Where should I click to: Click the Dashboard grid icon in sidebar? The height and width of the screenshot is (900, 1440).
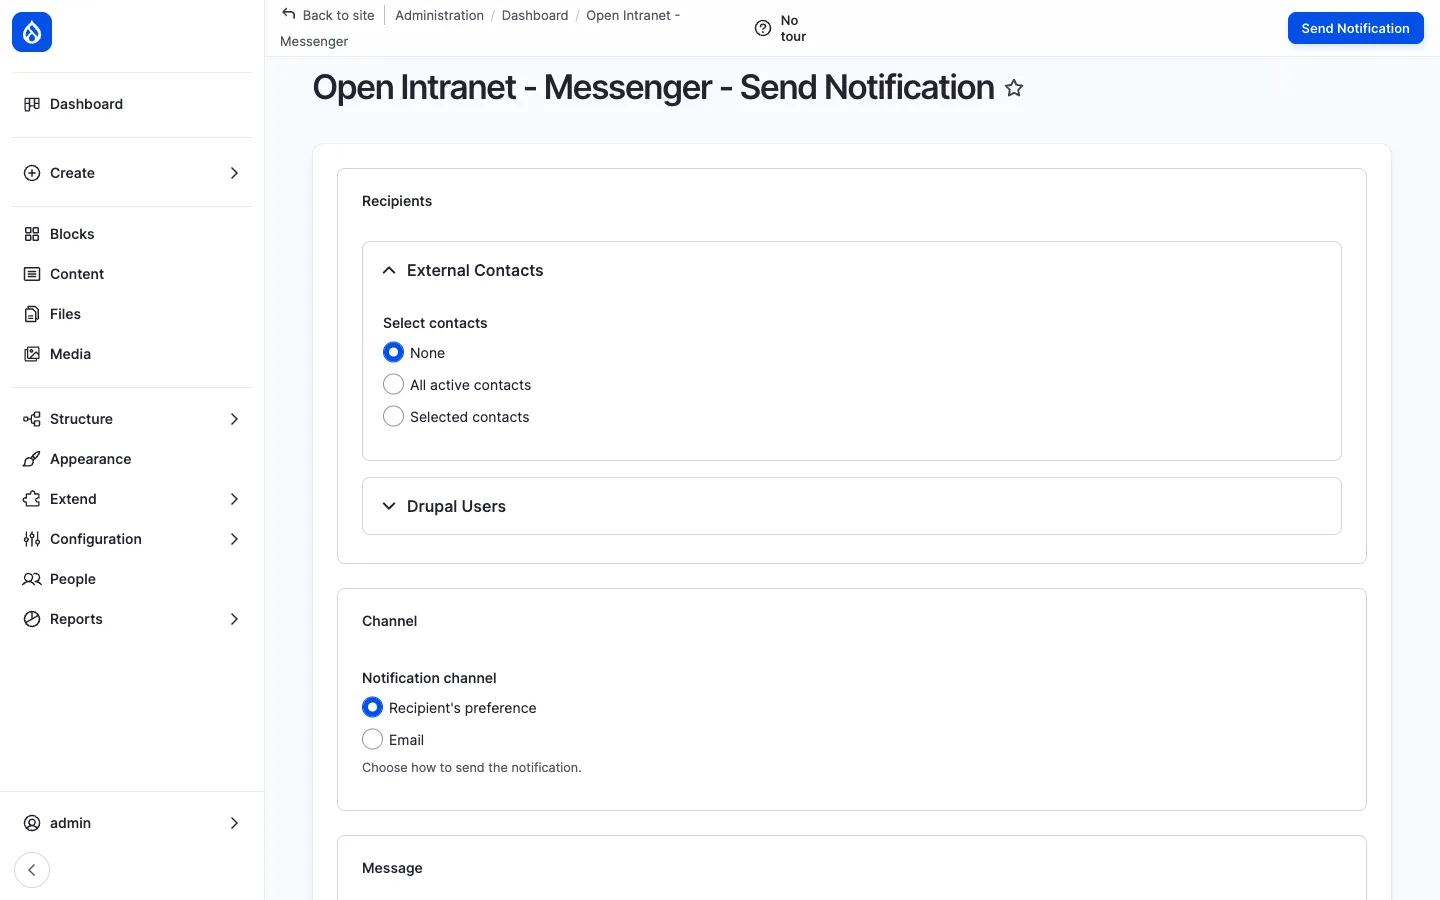32,104
